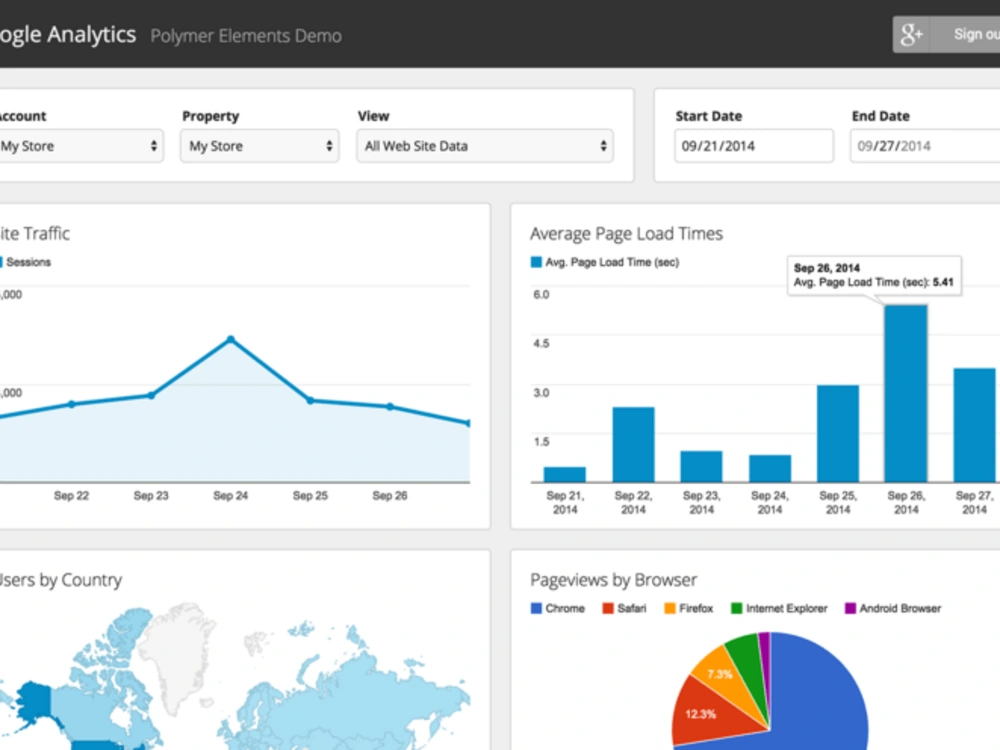The height and width of the screenshot is (750, 1000).
Task: Click the green Internet Explorer pie slice
Action: click(747, 660)
